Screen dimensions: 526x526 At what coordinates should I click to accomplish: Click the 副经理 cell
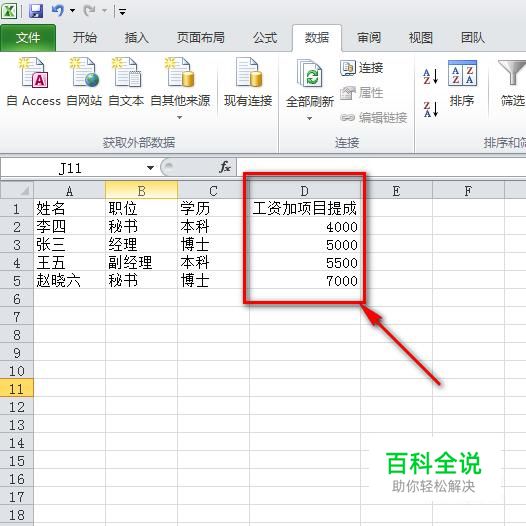(x=142, y=263)
